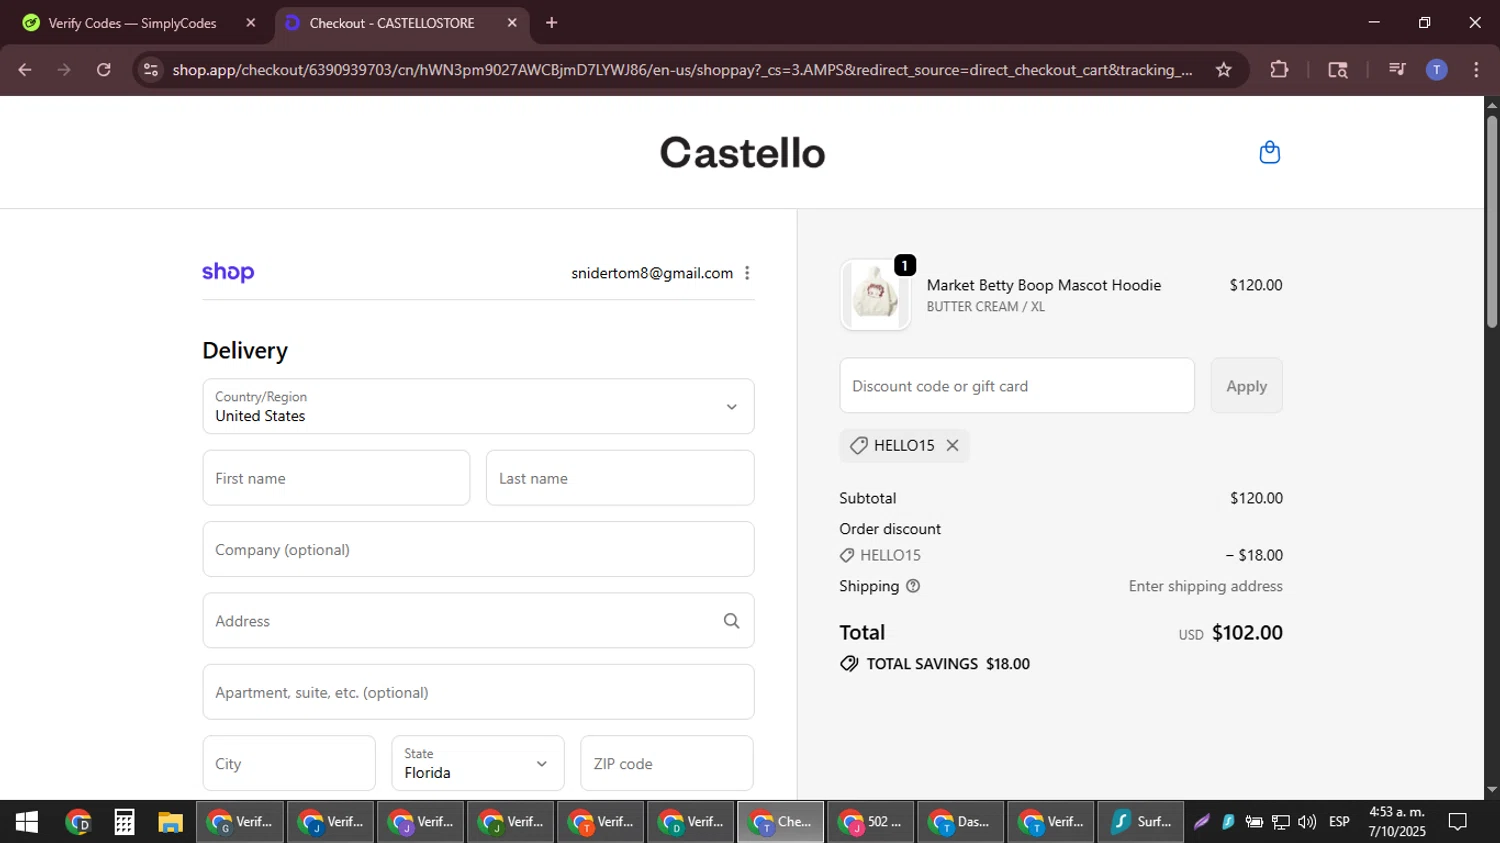The image size is (1500, 843).
Task: Focus the Last name field
Action: tap(620, 478)
